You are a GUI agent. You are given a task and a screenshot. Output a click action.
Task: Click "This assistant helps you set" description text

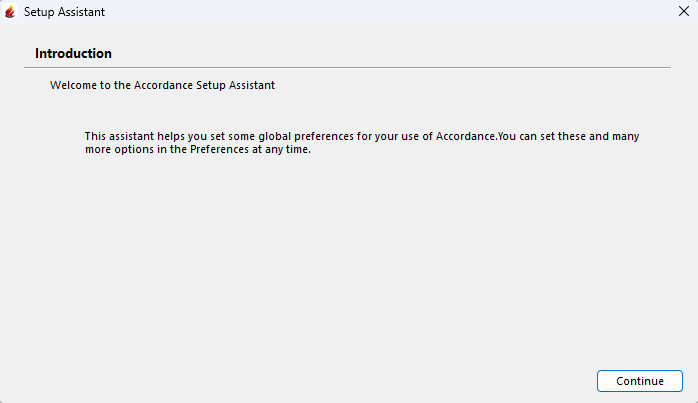click(156, 135)
